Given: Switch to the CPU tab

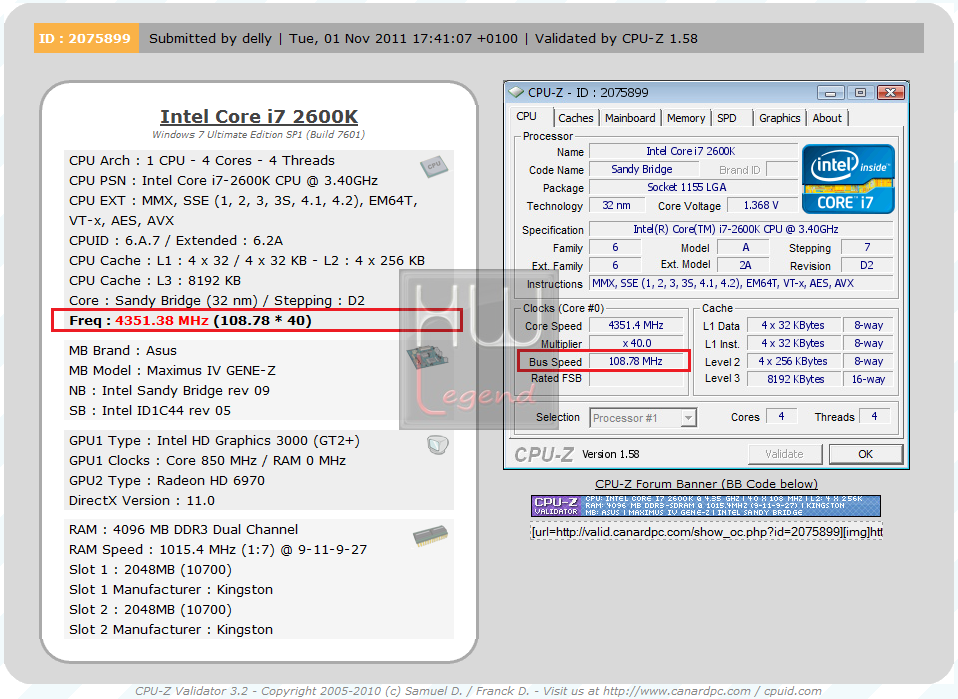Looking at the screenshot, I should pyautogui.click(x=526, y=117).
